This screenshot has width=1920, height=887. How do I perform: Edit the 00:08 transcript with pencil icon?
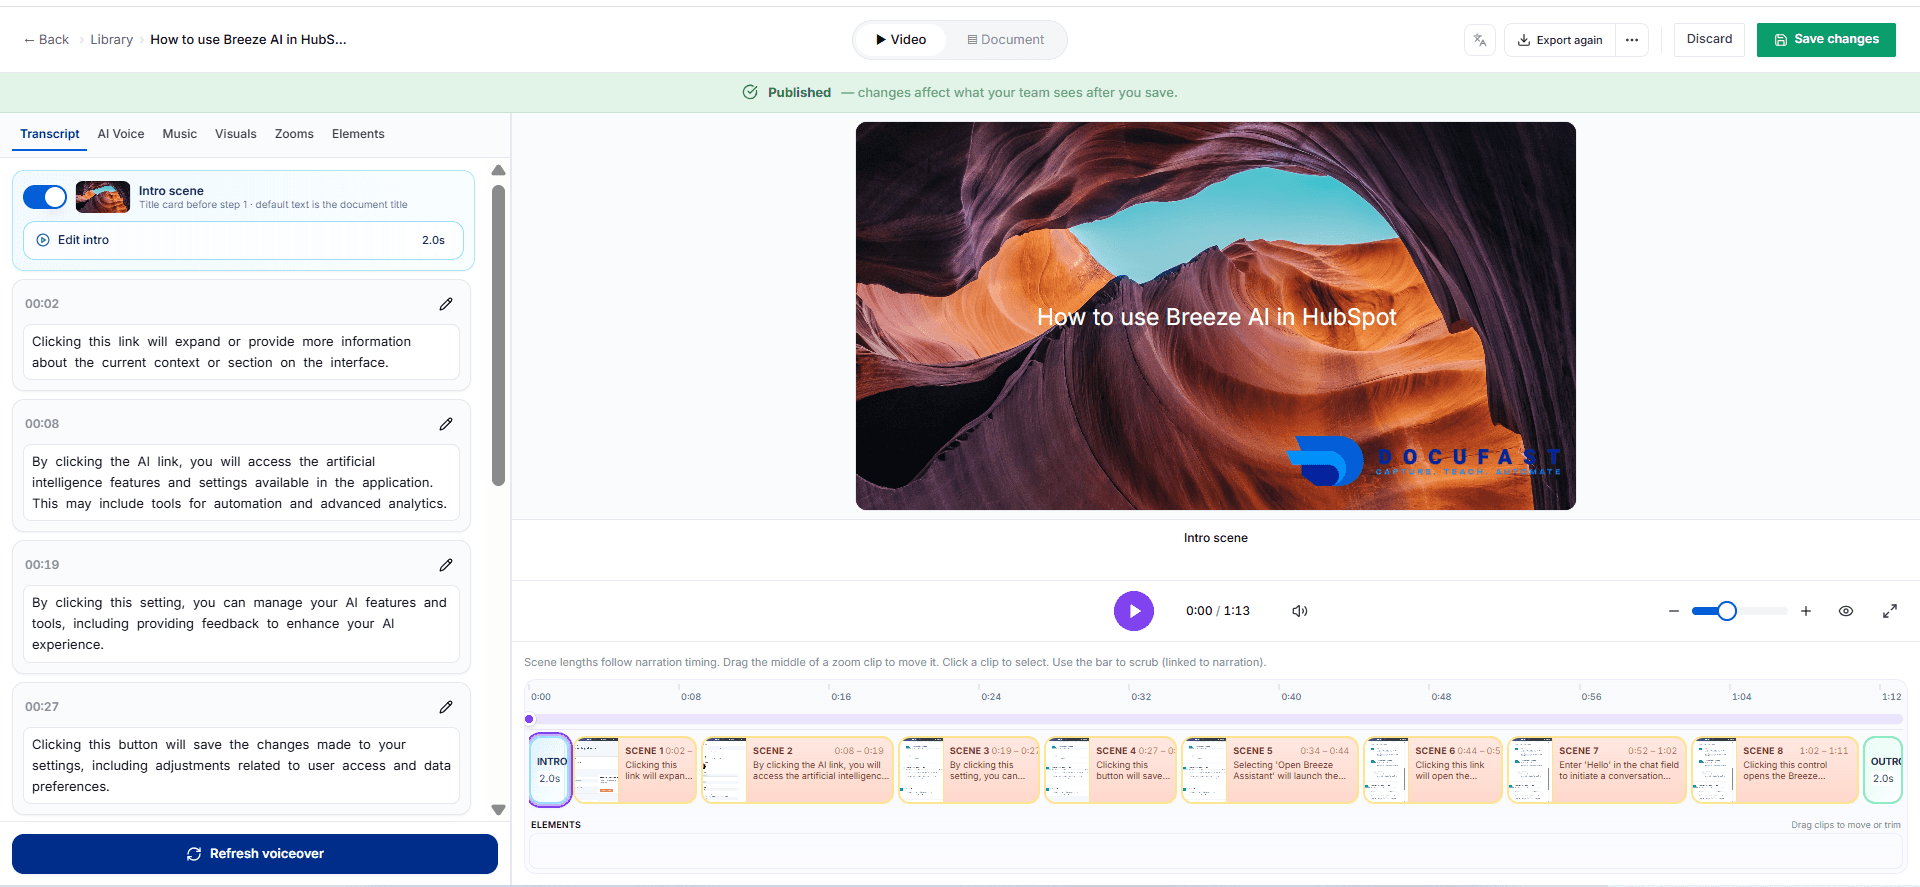[446, 424]
